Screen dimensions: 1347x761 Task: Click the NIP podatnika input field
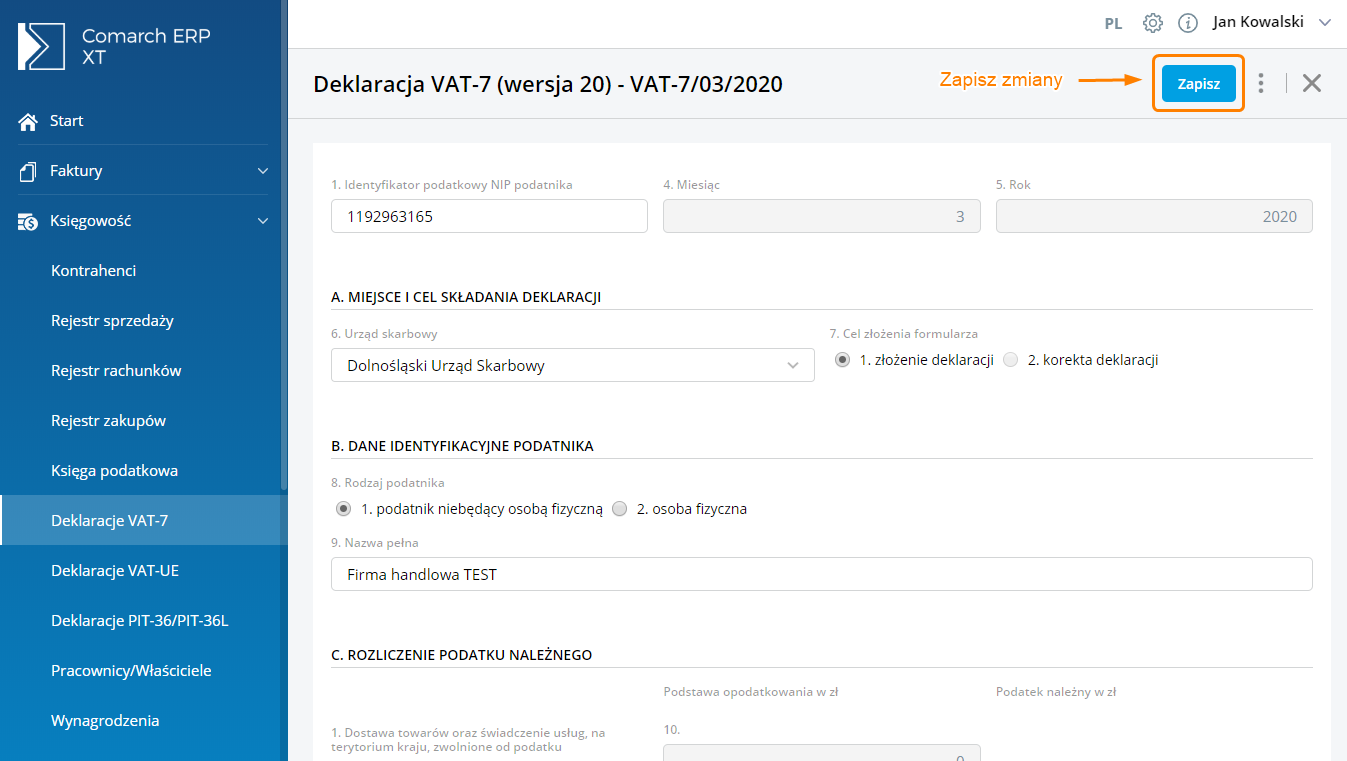coord(489,216)
